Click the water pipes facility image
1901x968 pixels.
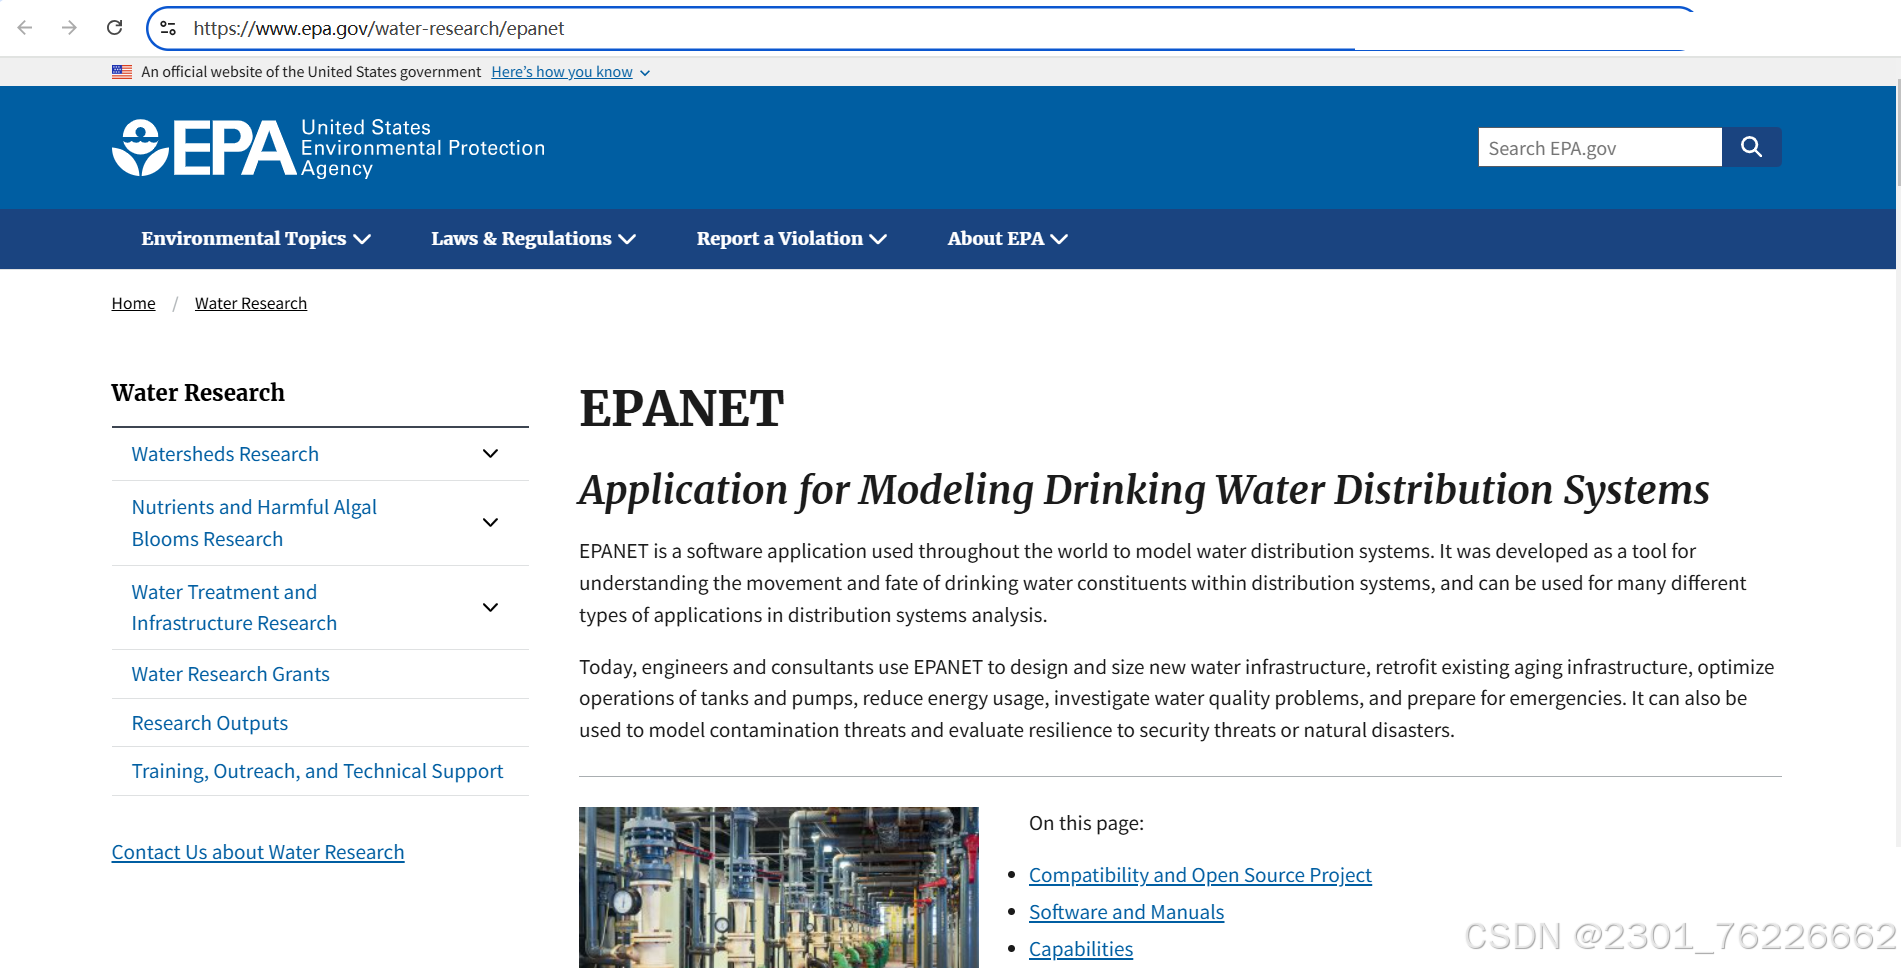click(x=779, y=887)
